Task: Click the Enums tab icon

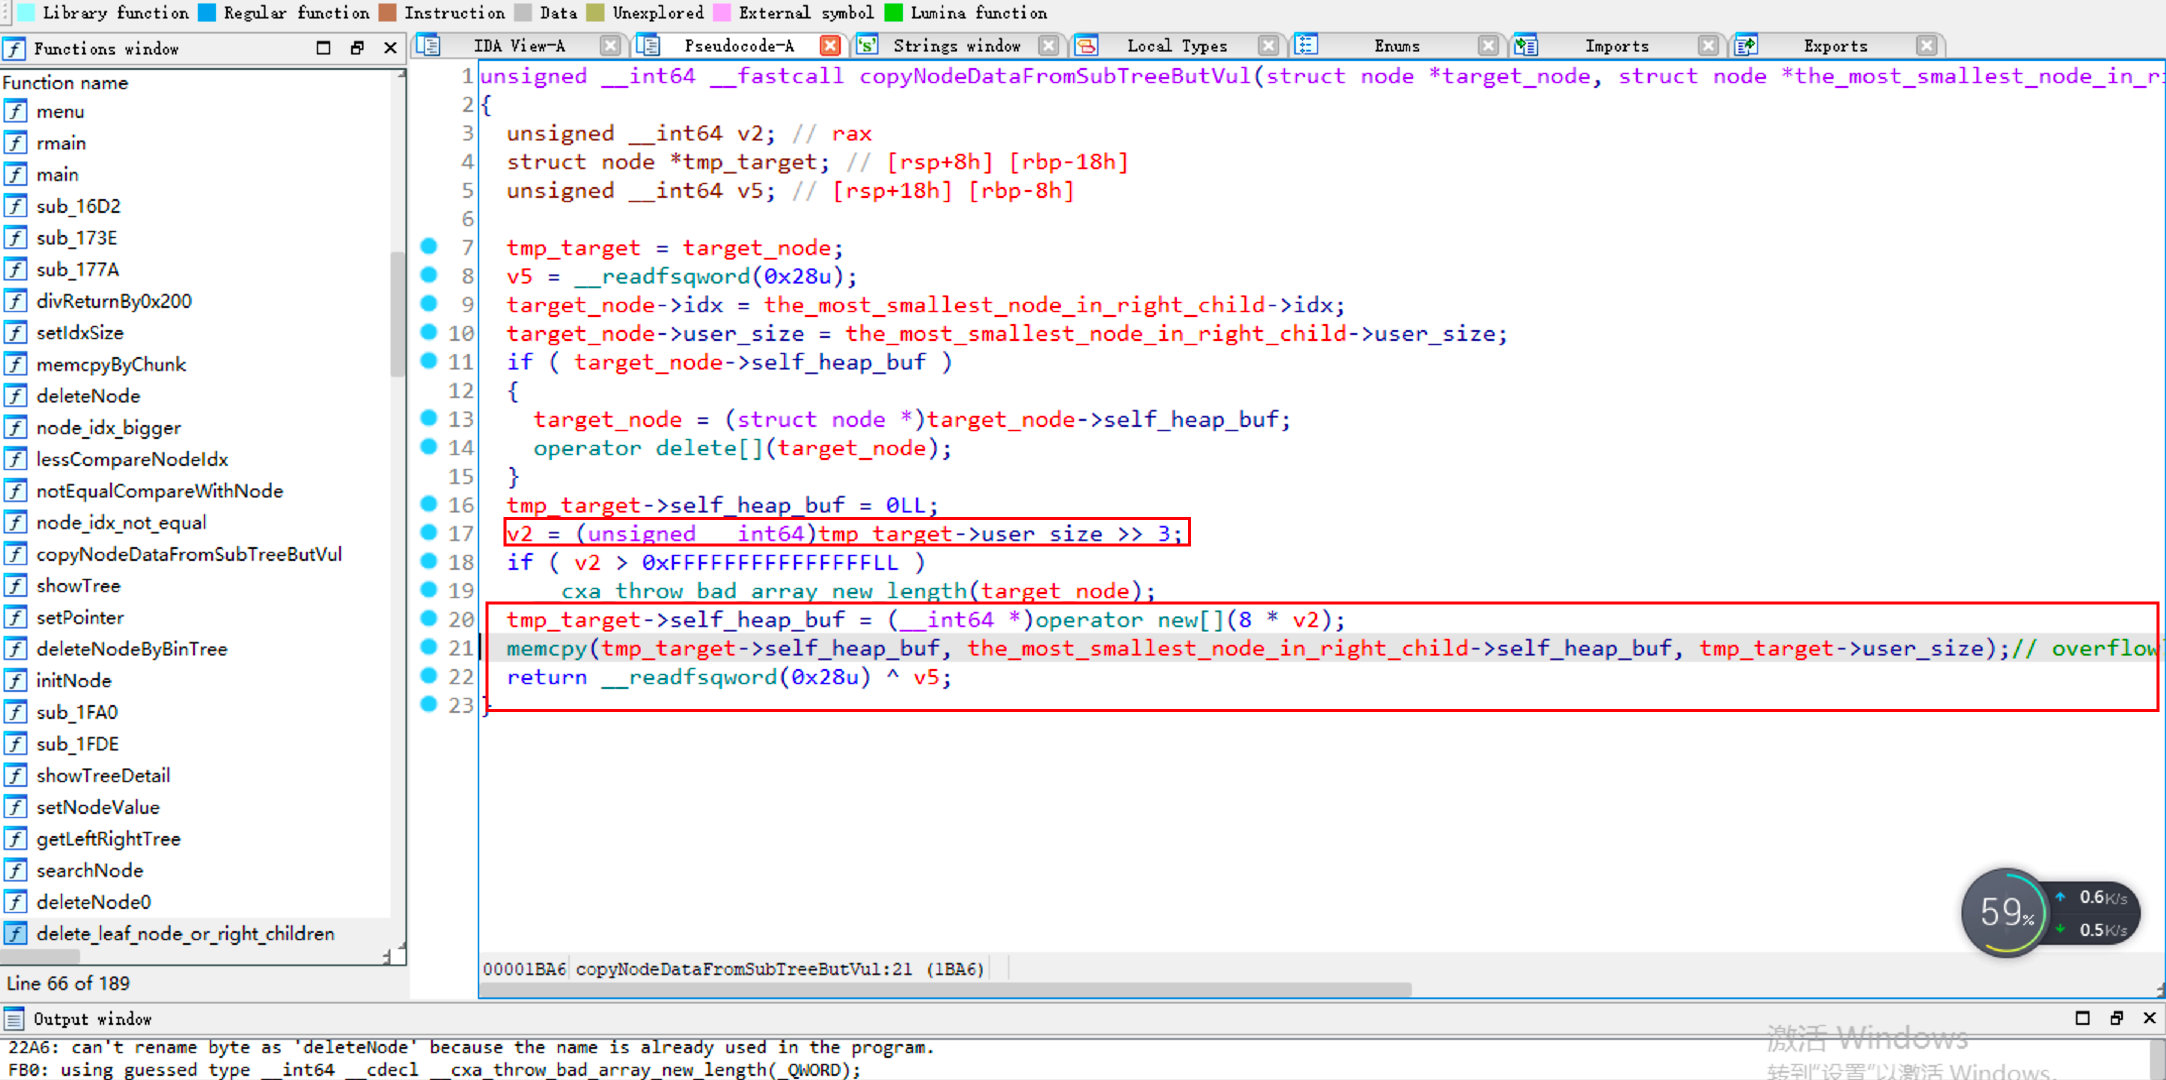Action: coord(1307,46)
